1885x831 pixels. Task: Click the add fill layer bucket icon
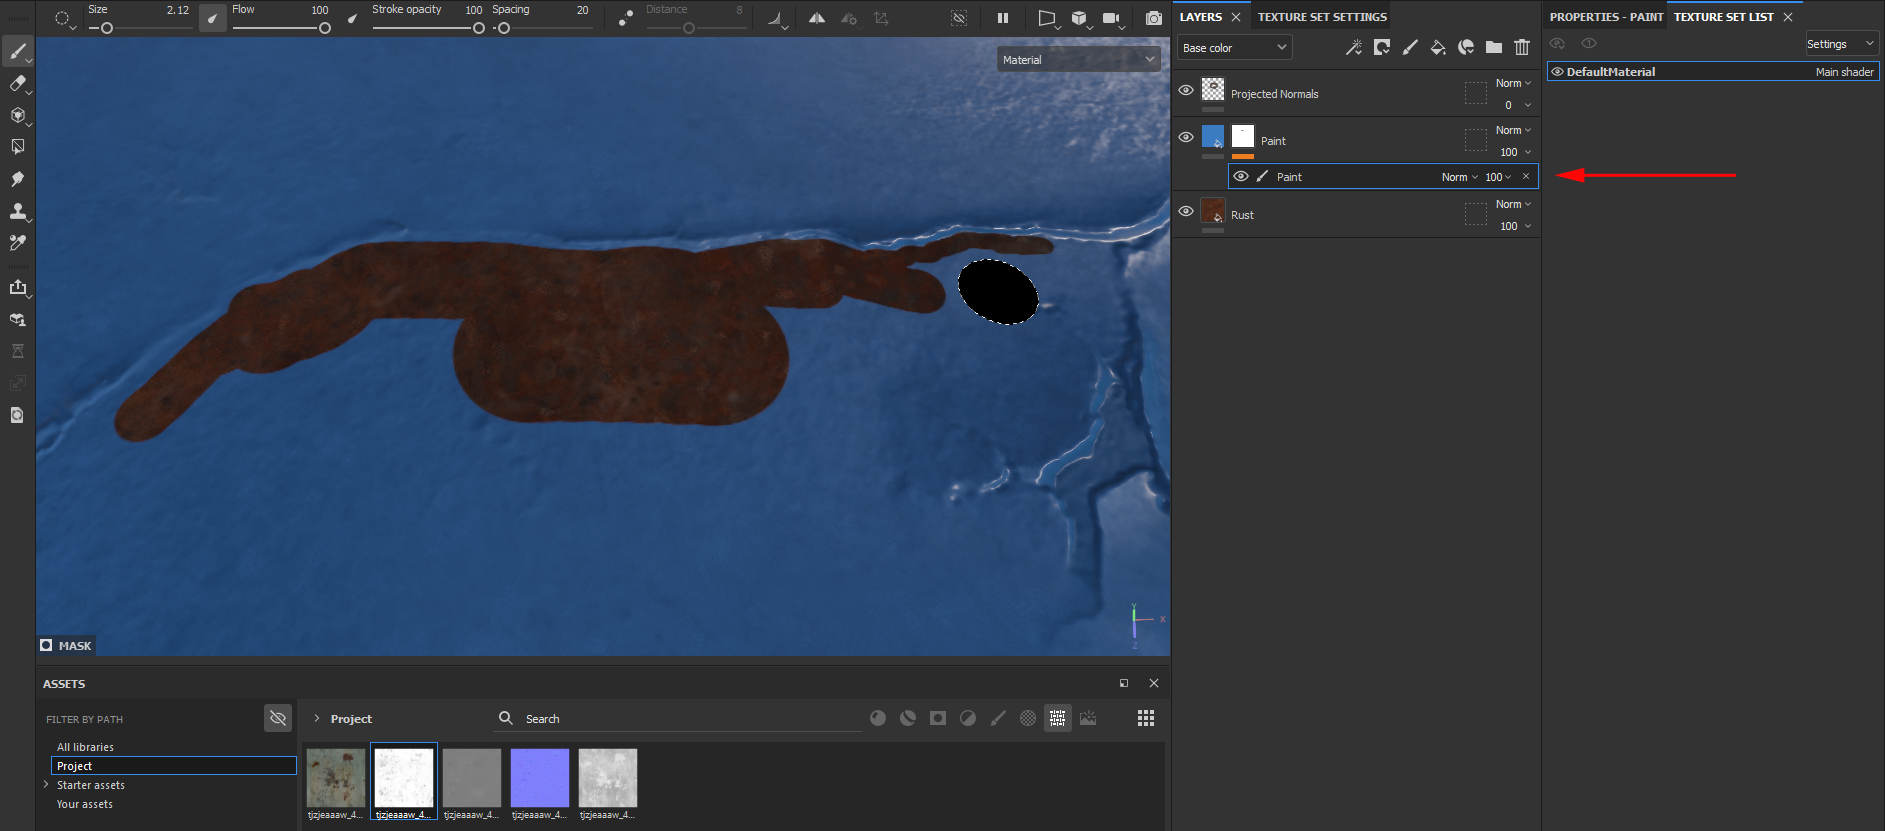tap(1437, 47)
